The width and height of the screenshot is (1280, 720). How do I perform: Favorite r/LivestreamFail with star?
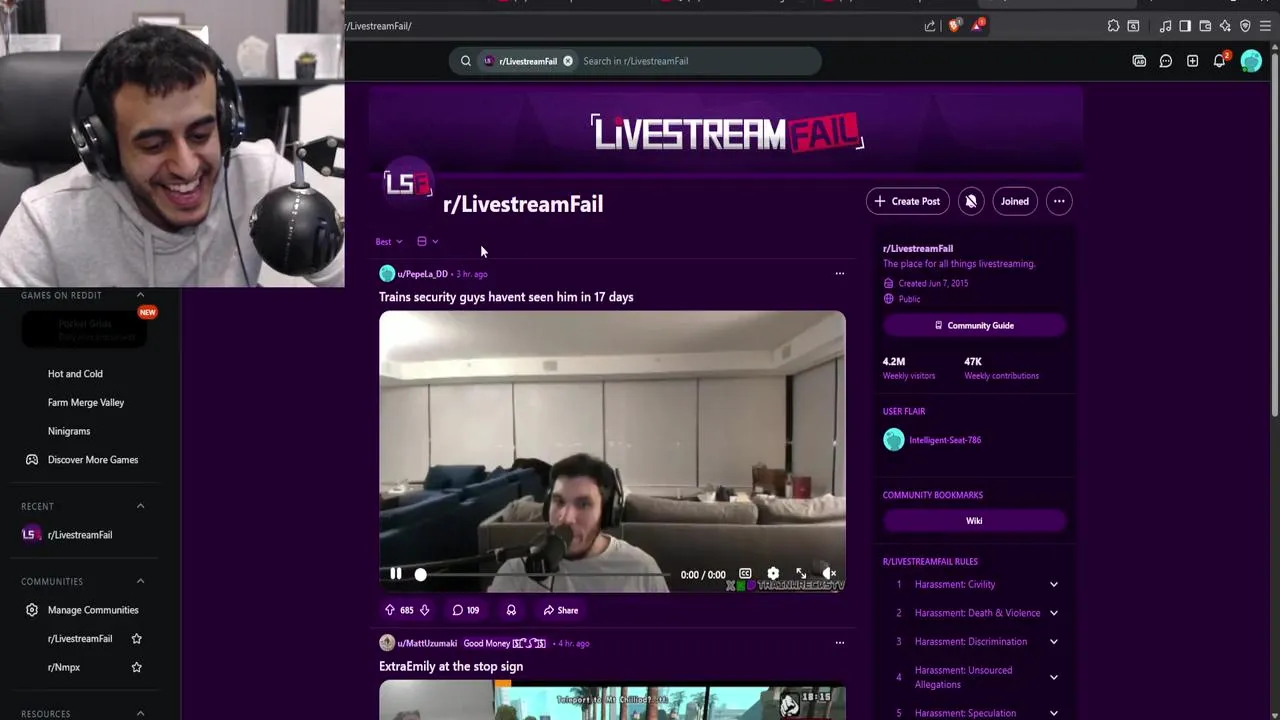(137, 639)
